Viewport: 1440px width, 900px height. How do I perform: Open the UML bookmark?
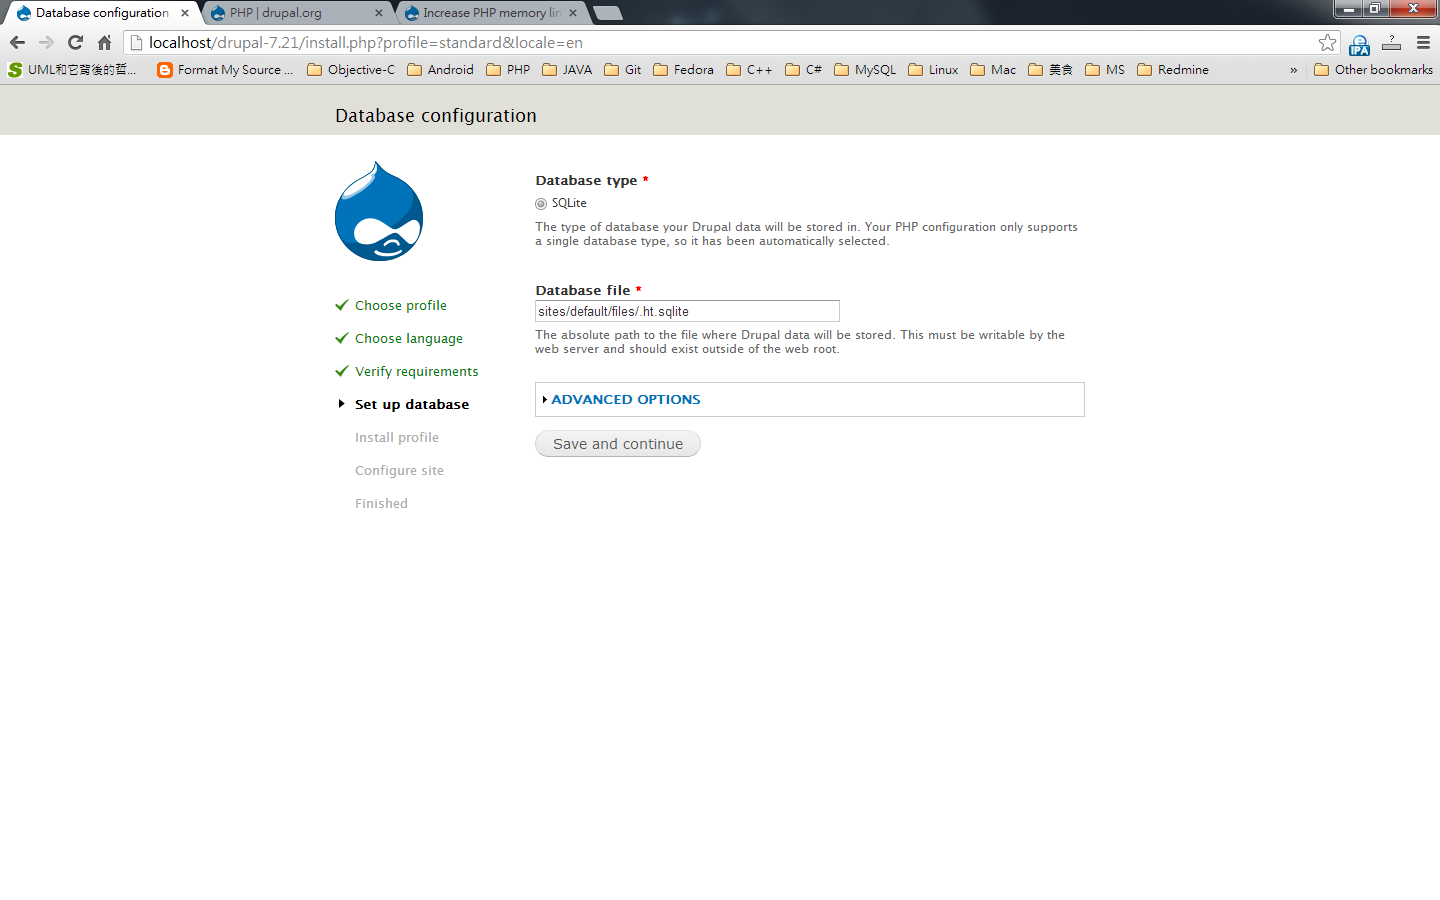click(72, 69)
